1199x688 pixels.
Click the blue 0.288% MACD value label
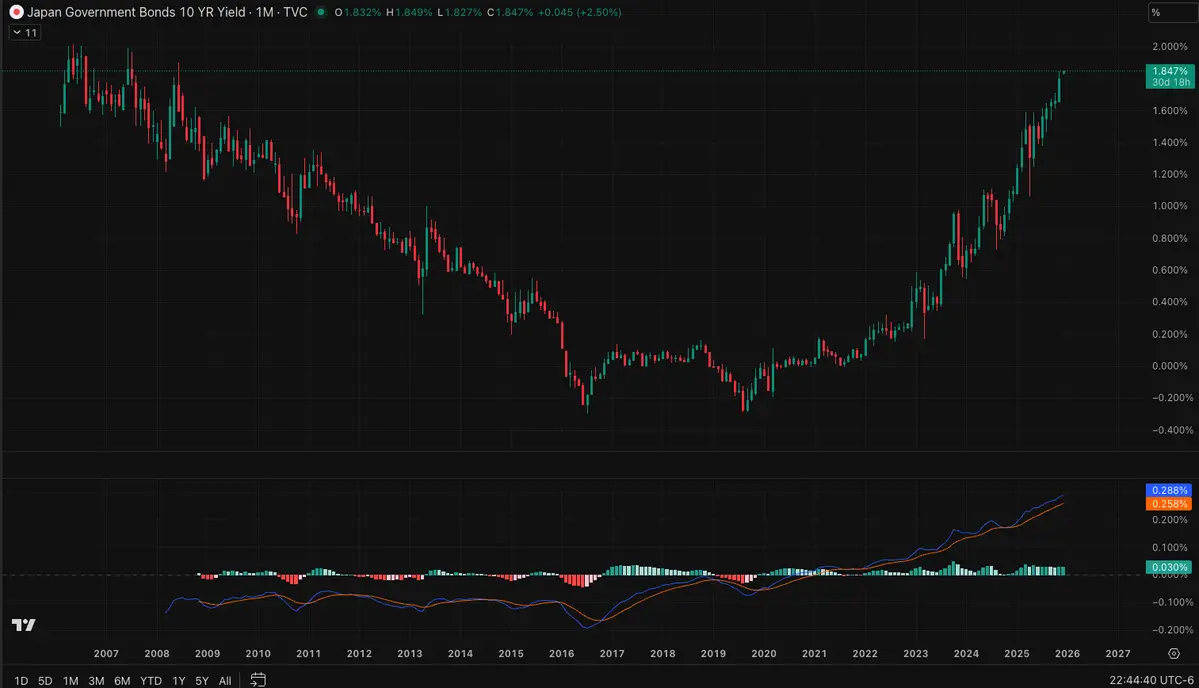coord(1169,490)
